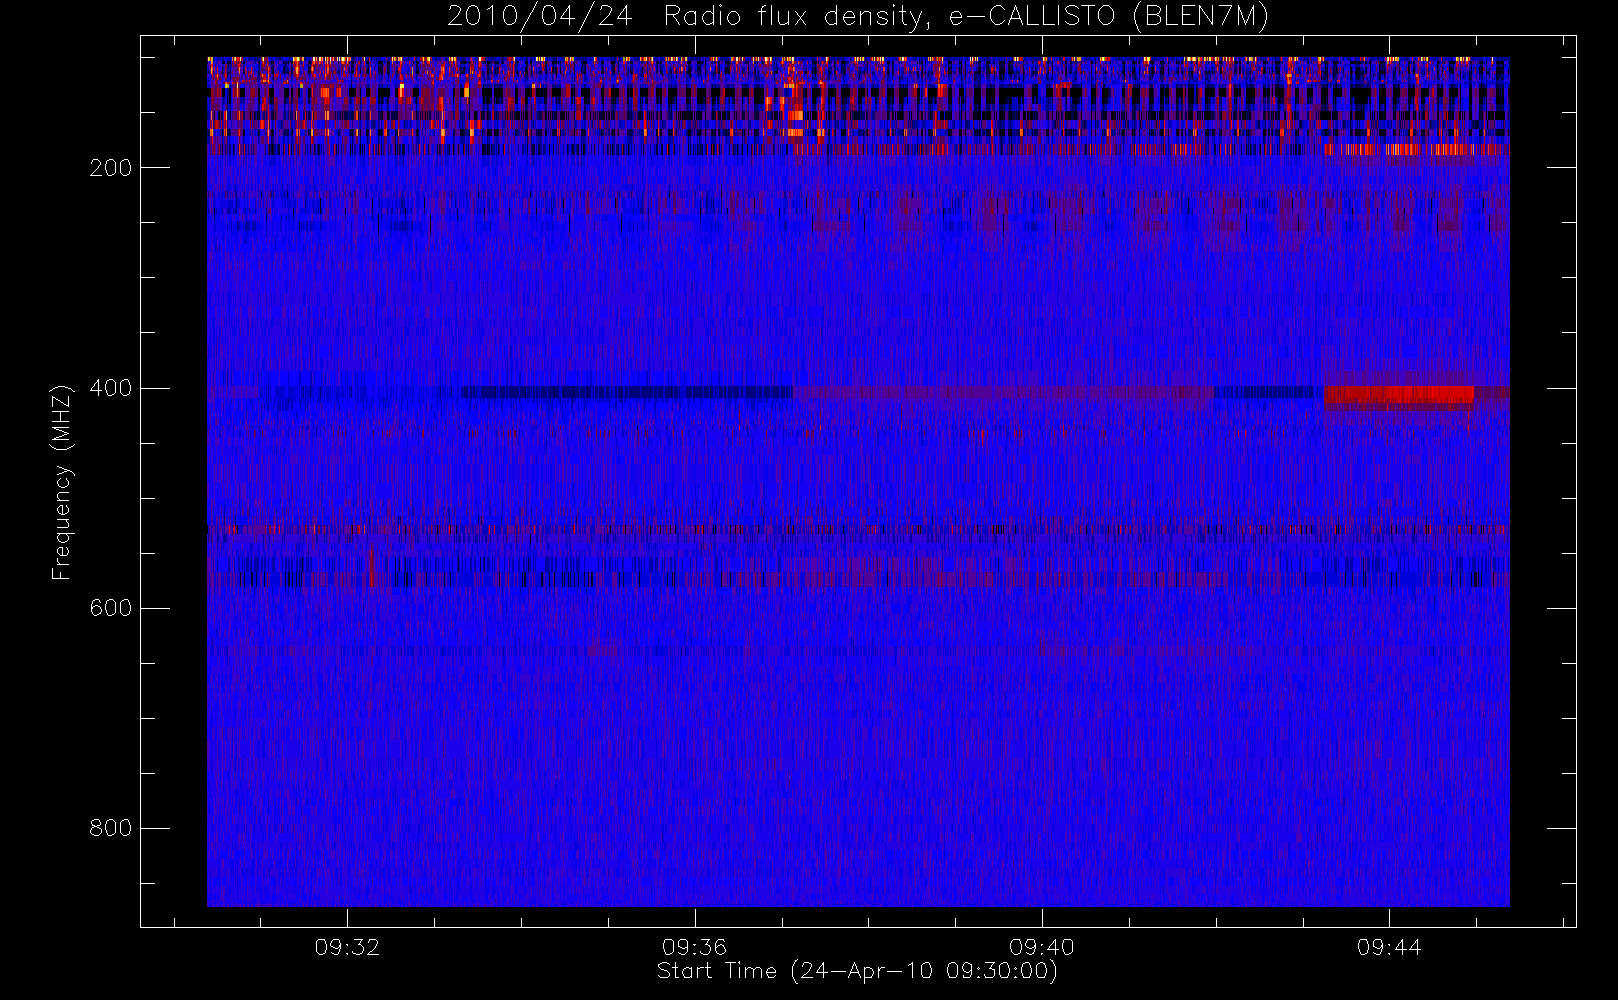Image resolution: width=1618 pixels, height=1000 pixels.
Task: Click the 800 frequency tick label
Action: pos(110,828)
